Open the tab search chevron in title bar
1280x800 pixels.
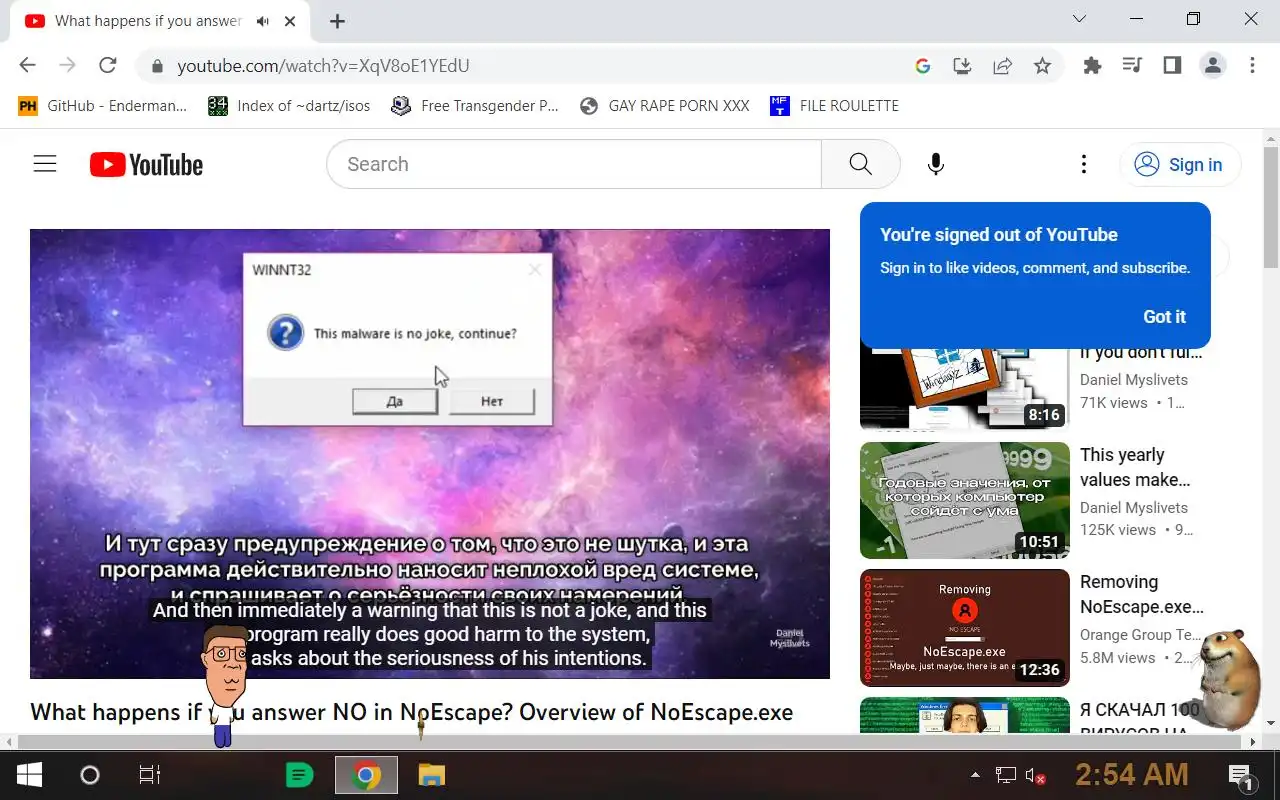[x=1079, y=19]
